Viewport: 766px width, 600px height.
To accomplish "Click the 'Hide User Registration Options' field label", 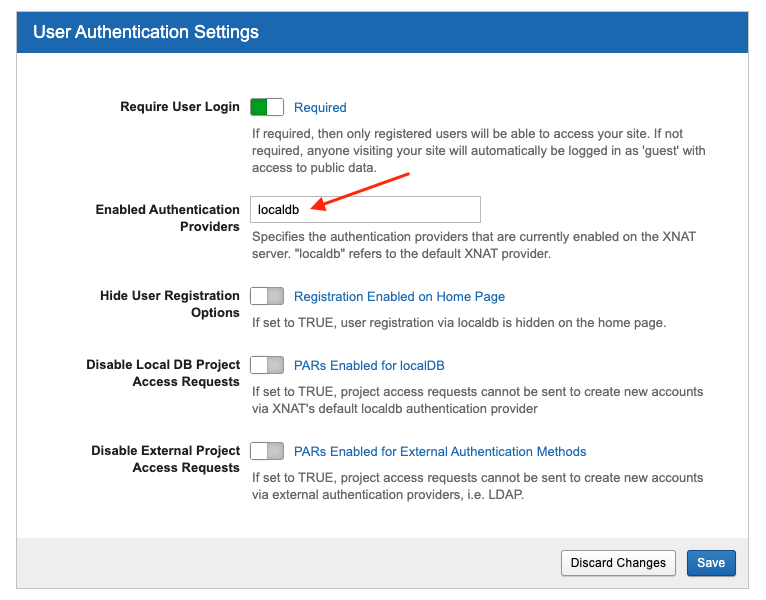I will click(170, 304).
